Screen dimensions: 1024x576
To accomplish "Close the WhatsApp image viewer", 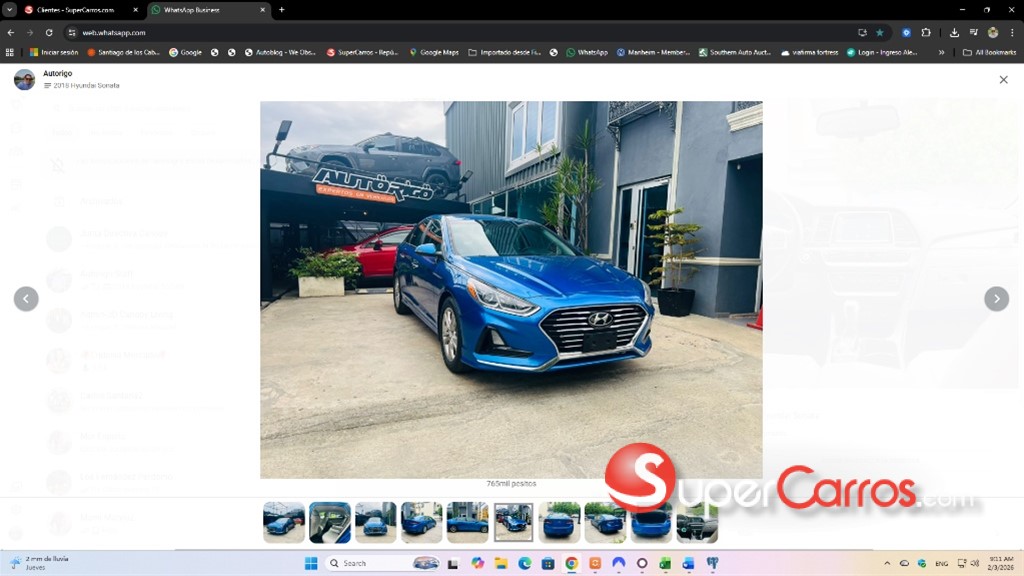I will tap(1003, 80).
